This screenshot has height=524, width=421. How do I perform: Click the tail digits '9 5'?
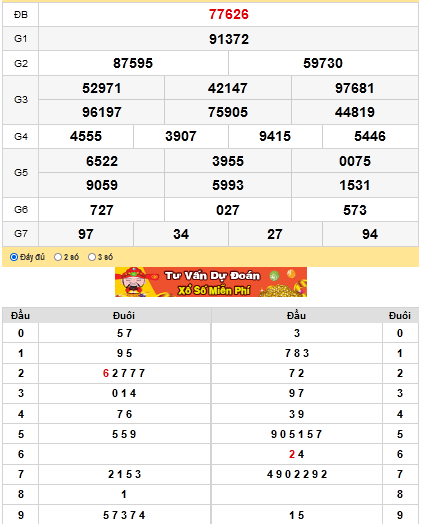click(124, 353)
